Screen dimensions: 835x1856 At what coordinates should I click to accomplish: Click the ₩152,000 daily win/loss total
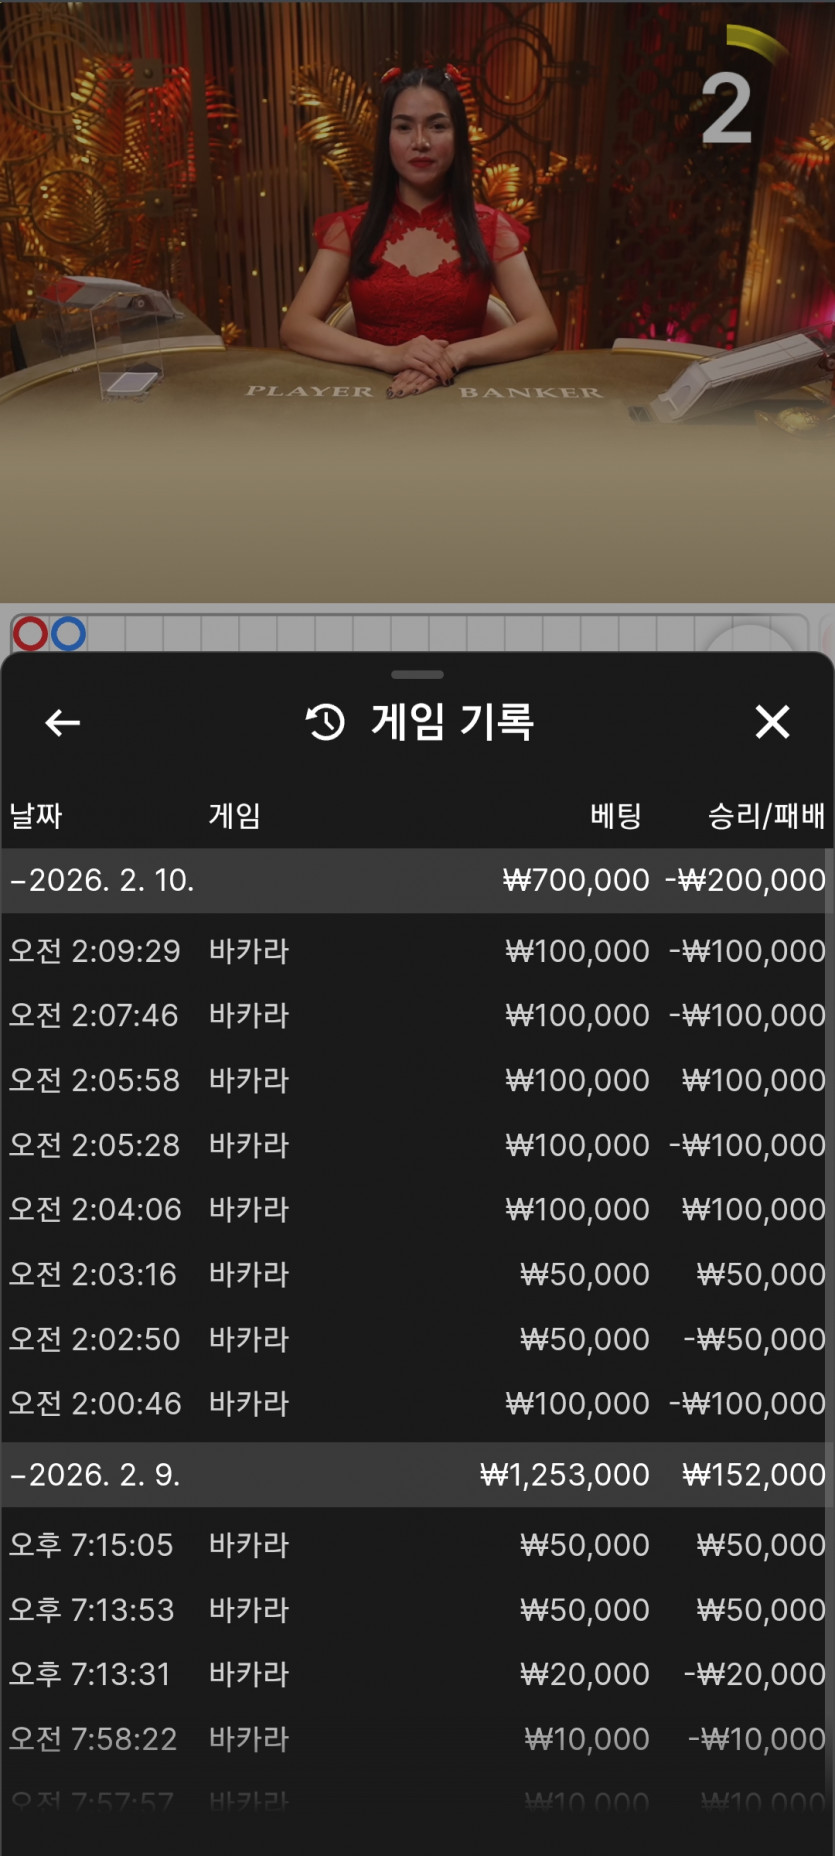[x=754, y=1475]
